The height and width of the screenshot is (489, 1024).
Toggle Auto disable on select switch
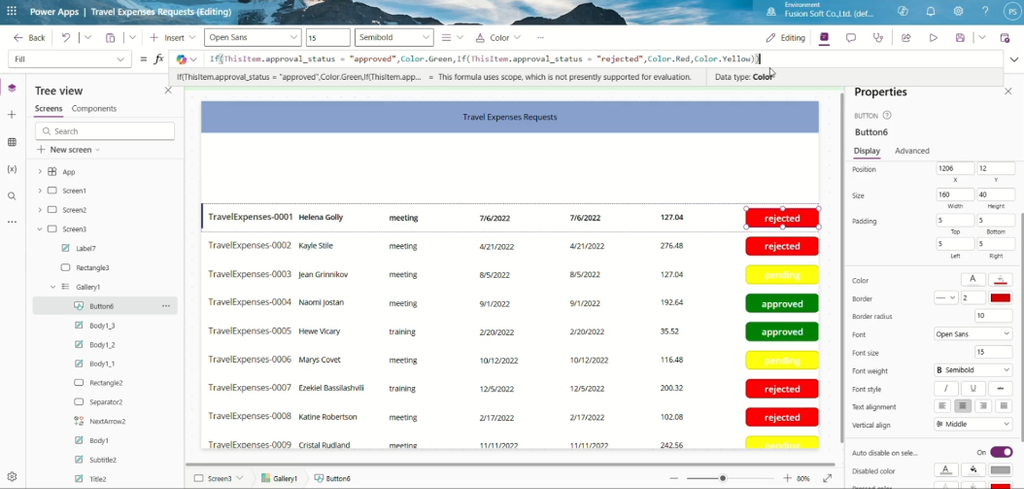(1001, 452)
